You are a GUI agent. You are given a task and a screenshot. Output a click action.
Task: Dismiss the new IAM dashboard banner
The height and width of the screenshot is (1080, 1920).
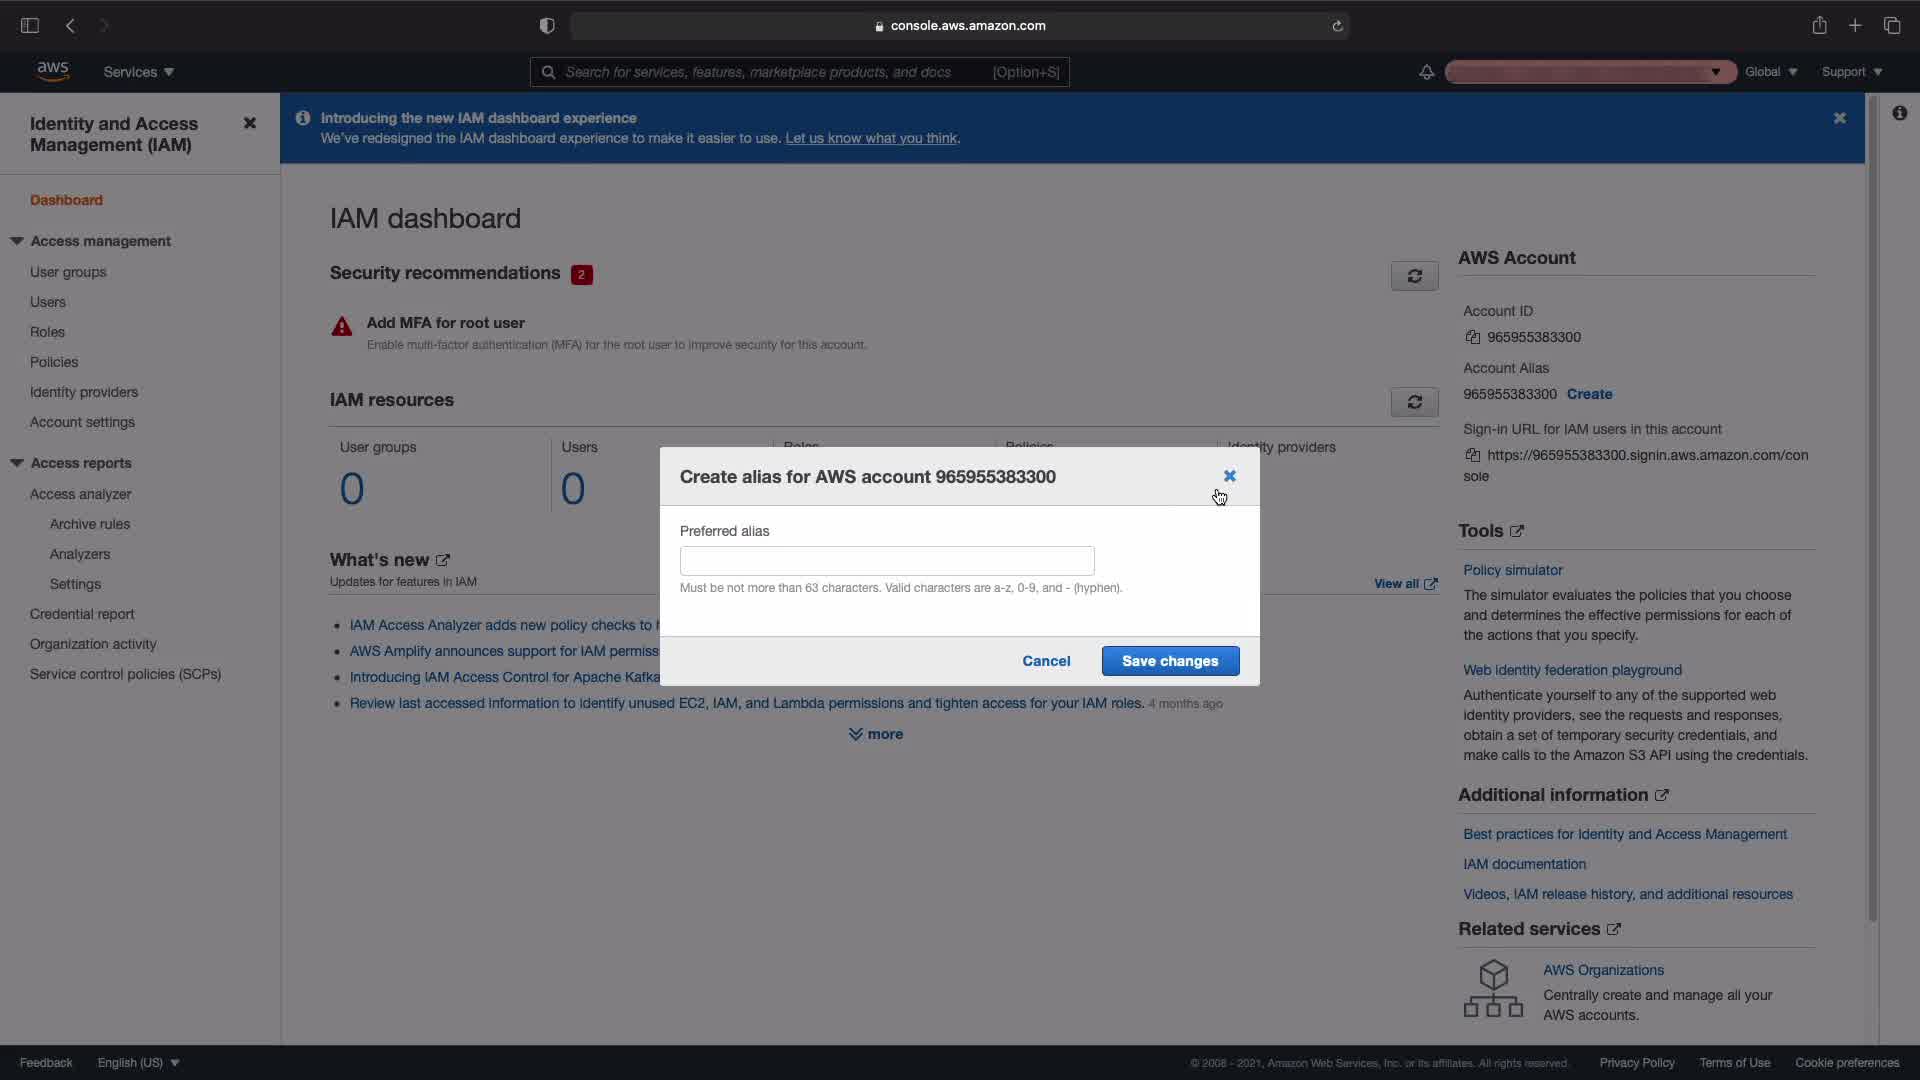1839,118
